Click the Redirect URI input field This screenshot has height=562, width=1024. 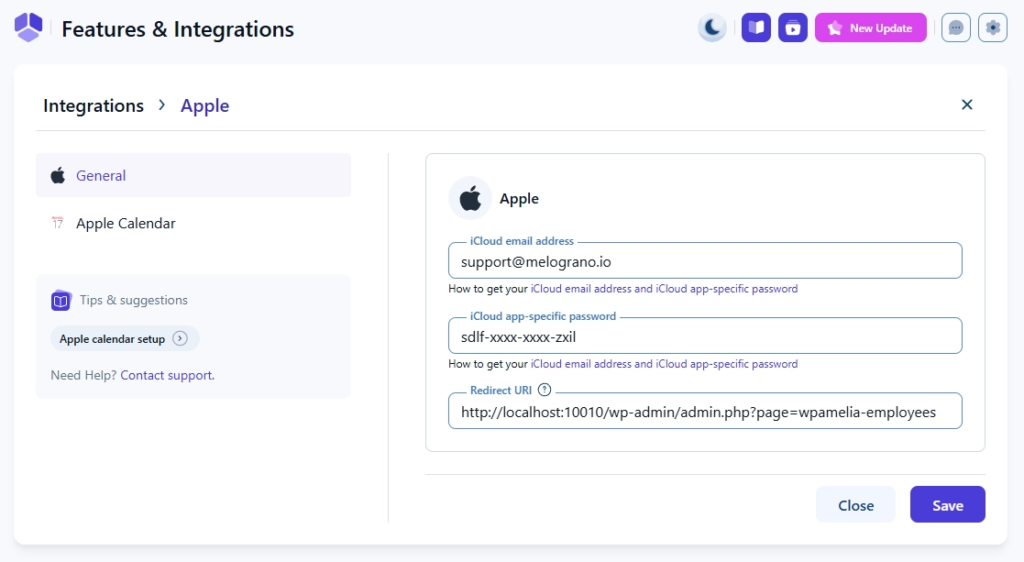(x=705, y=411)
